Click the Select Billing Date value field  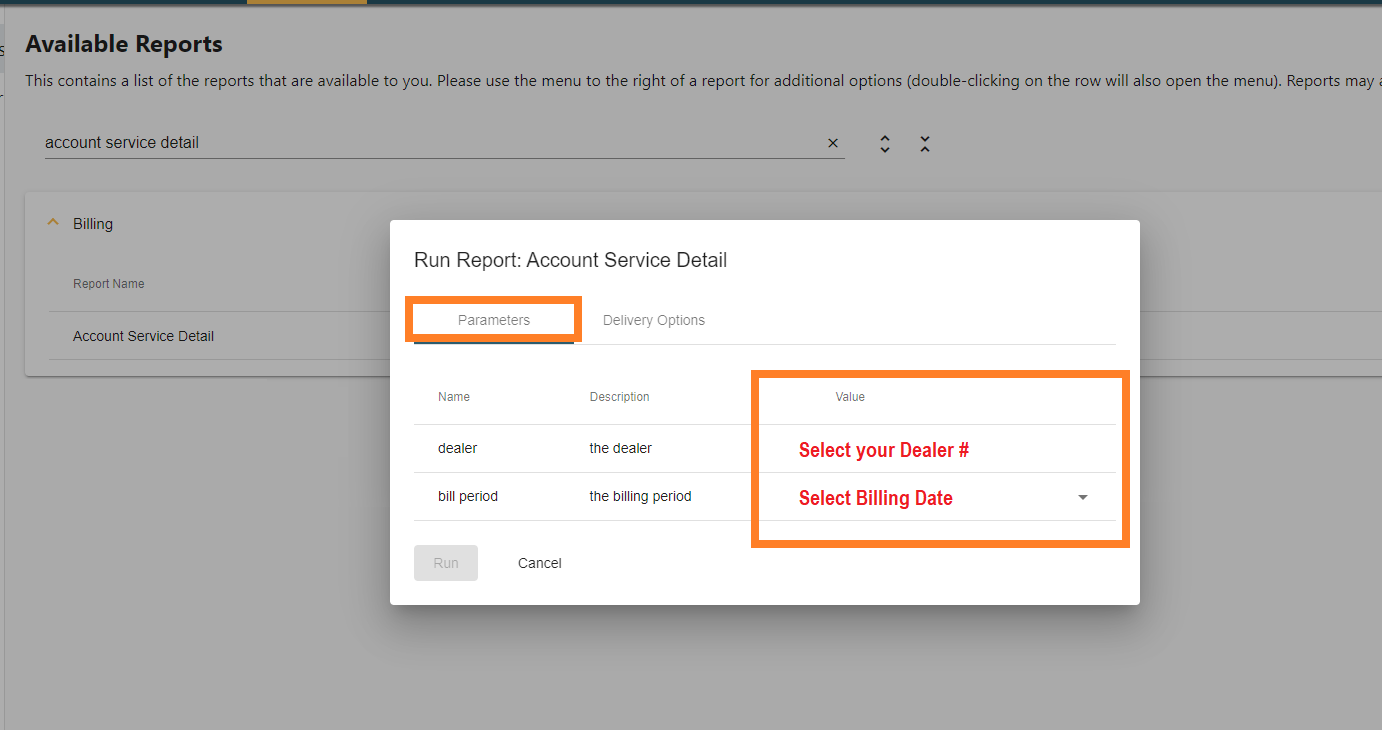point(900,498)
